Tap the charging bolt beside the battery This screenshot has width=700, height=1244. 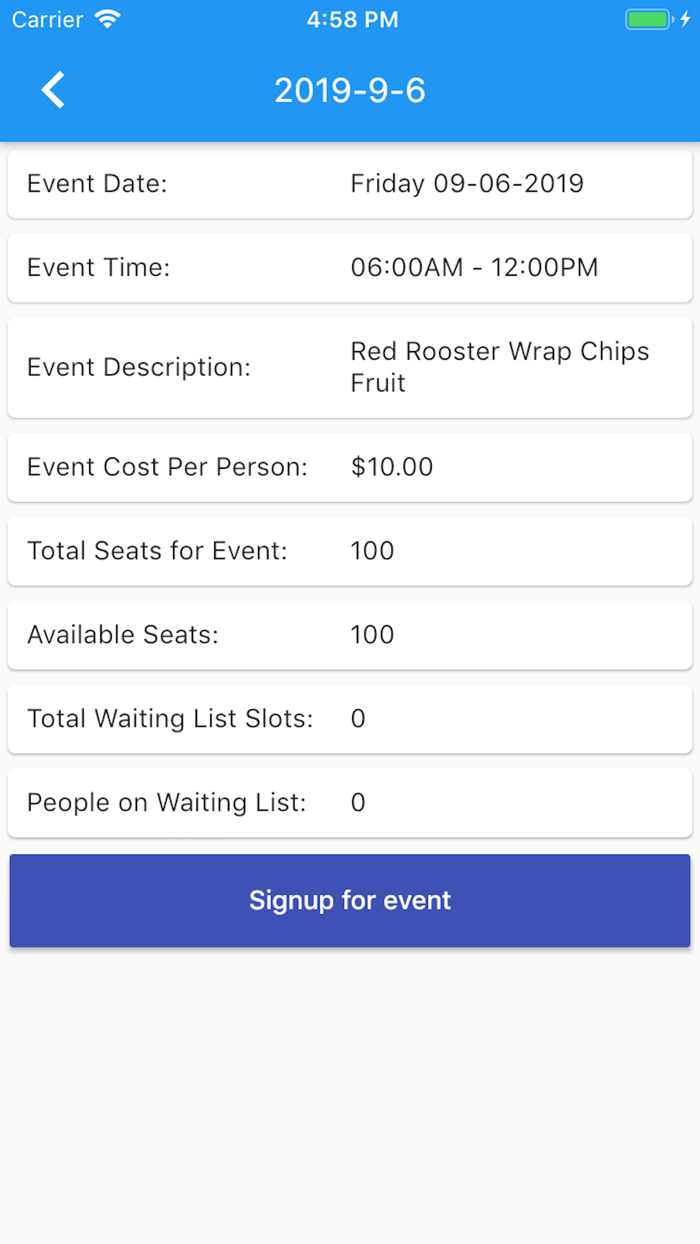point(686,19)
